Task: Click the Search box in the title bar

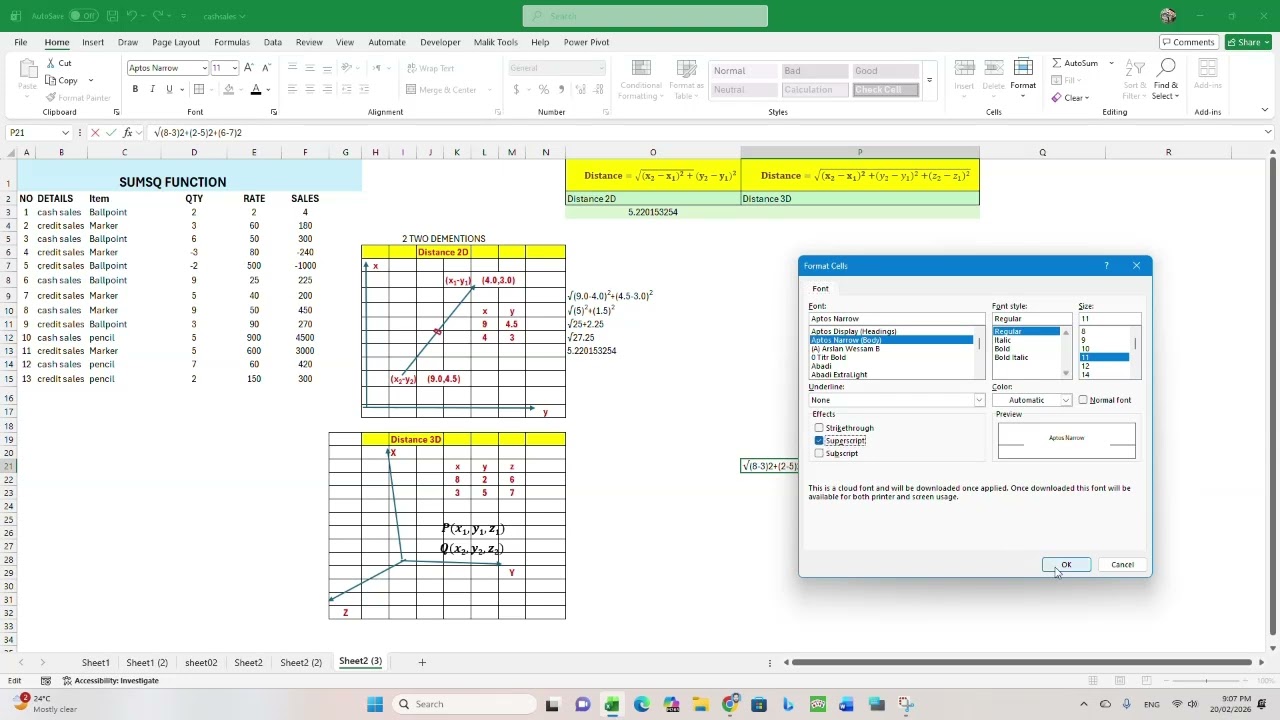Action: point(645,16)
